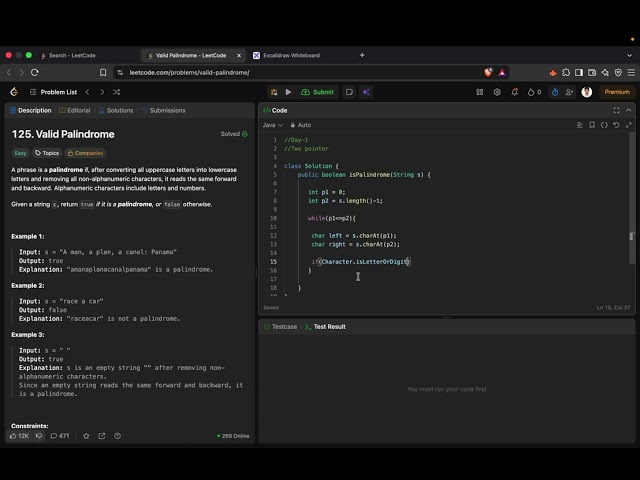Open a new browser tab
The image size is (640, 480).
362,55
